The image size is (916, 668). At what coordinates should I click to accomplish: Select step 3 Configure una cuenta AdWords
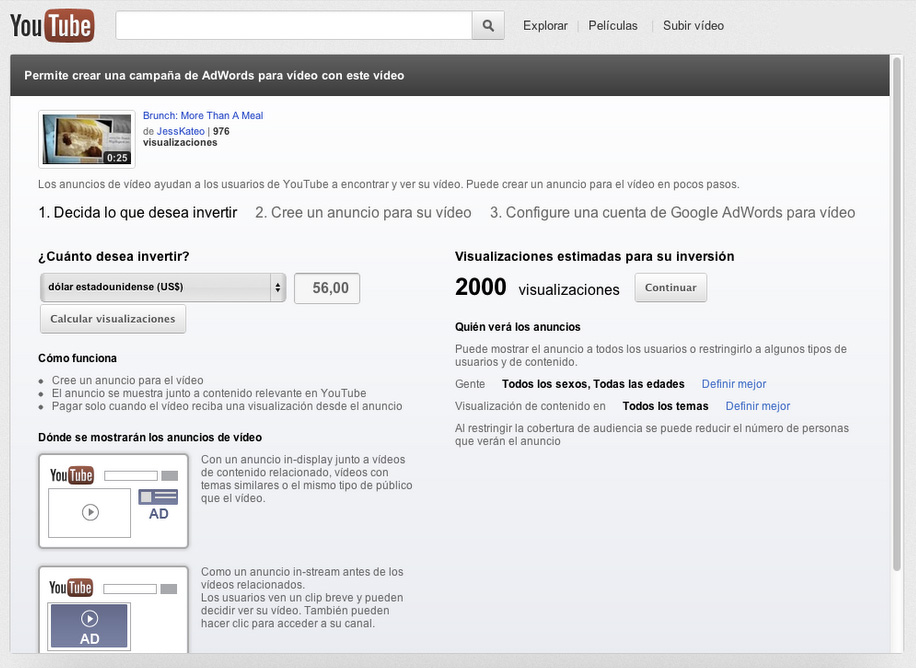[672, 213]
